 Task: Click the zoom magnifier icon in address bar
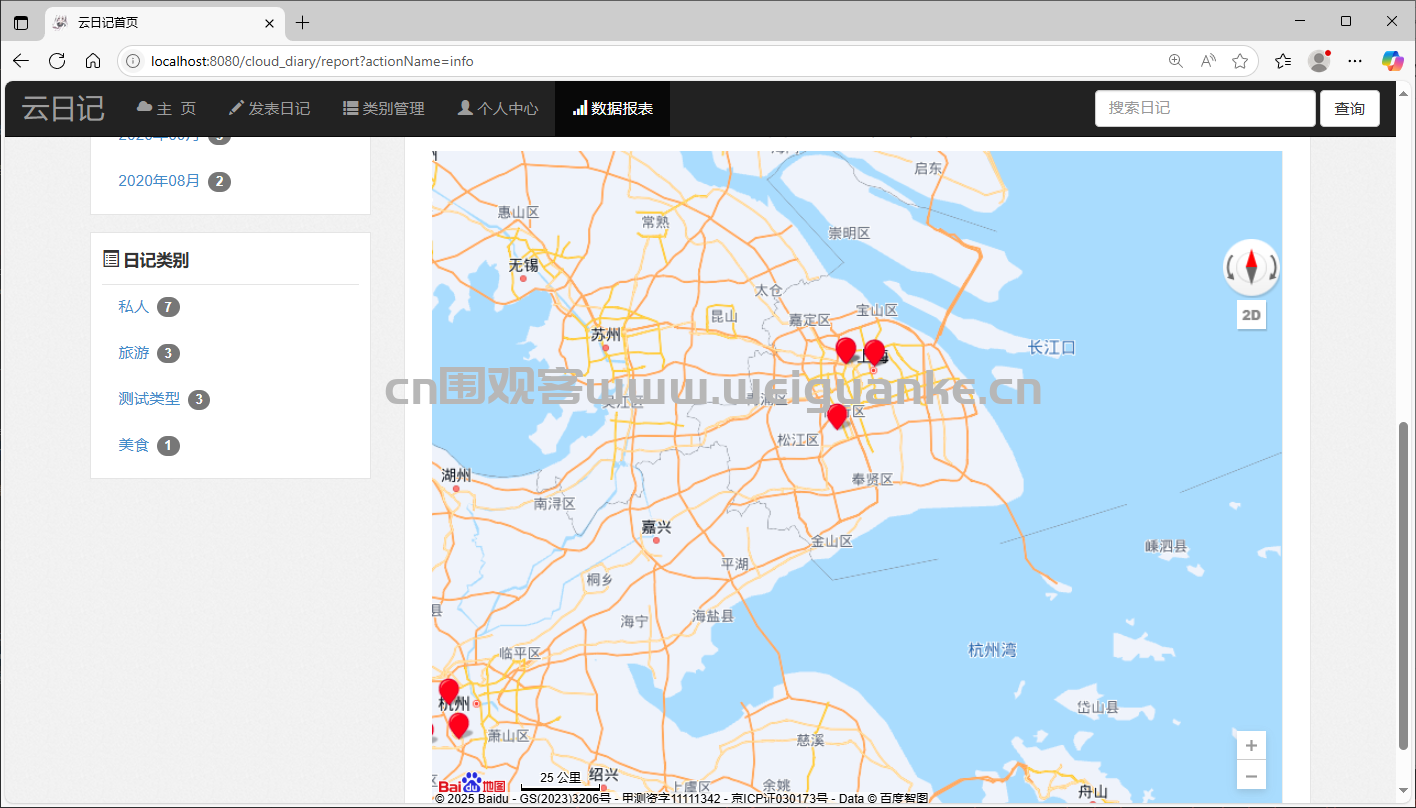coord(1176,61)
